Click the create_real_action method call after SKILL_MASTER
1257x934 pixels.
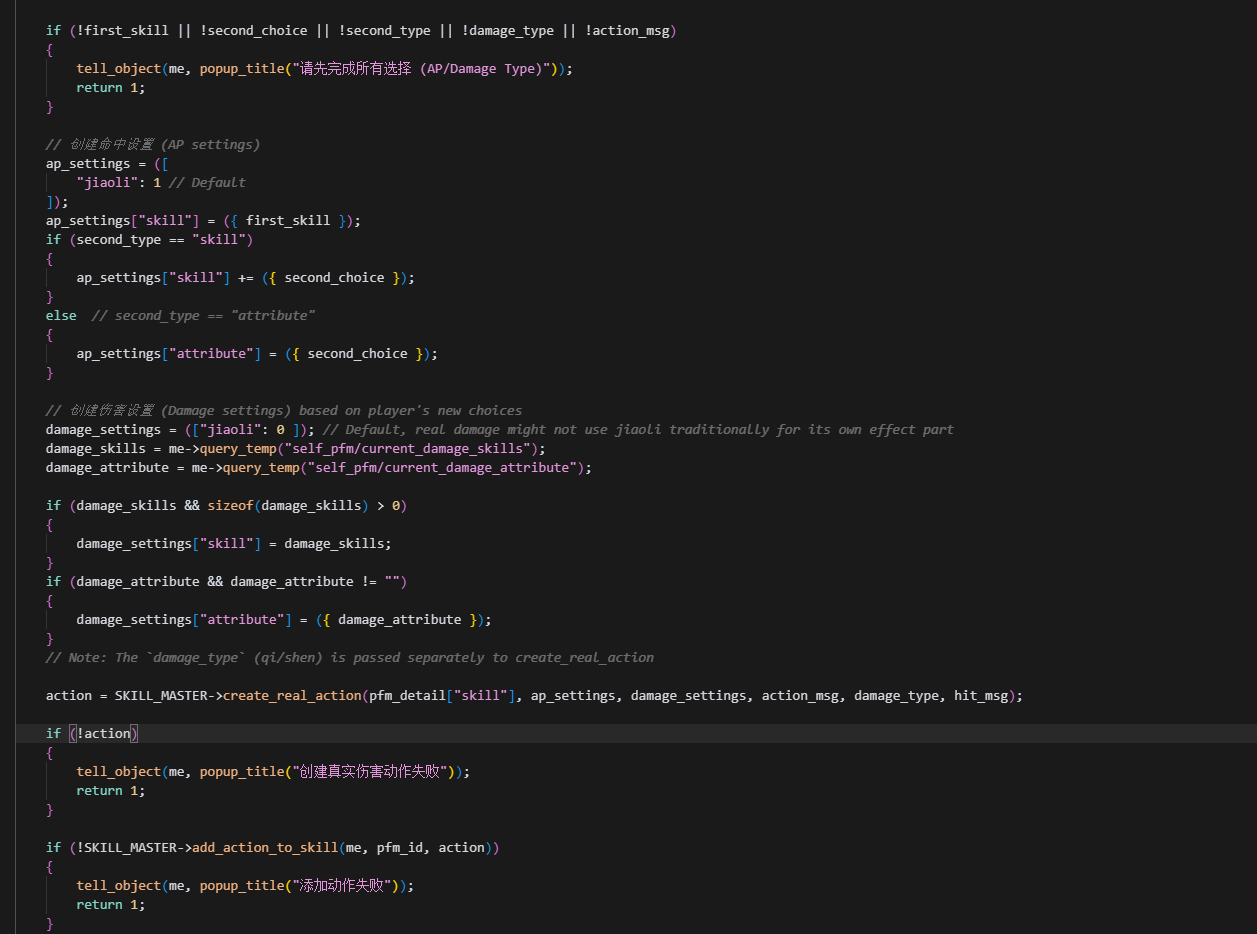[292, 696]
